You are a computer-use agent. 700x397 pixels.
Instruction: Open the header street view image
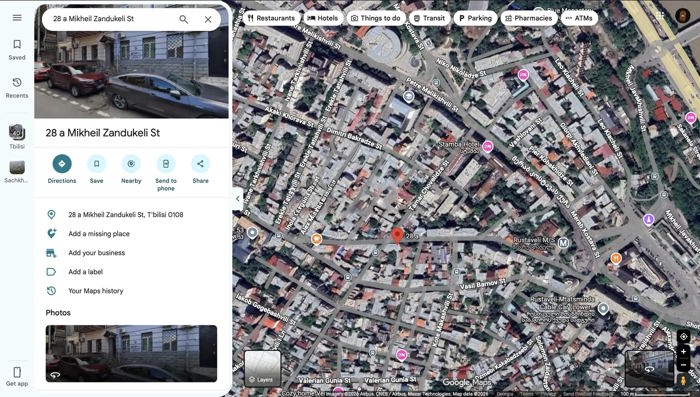(x=131, y=74)
